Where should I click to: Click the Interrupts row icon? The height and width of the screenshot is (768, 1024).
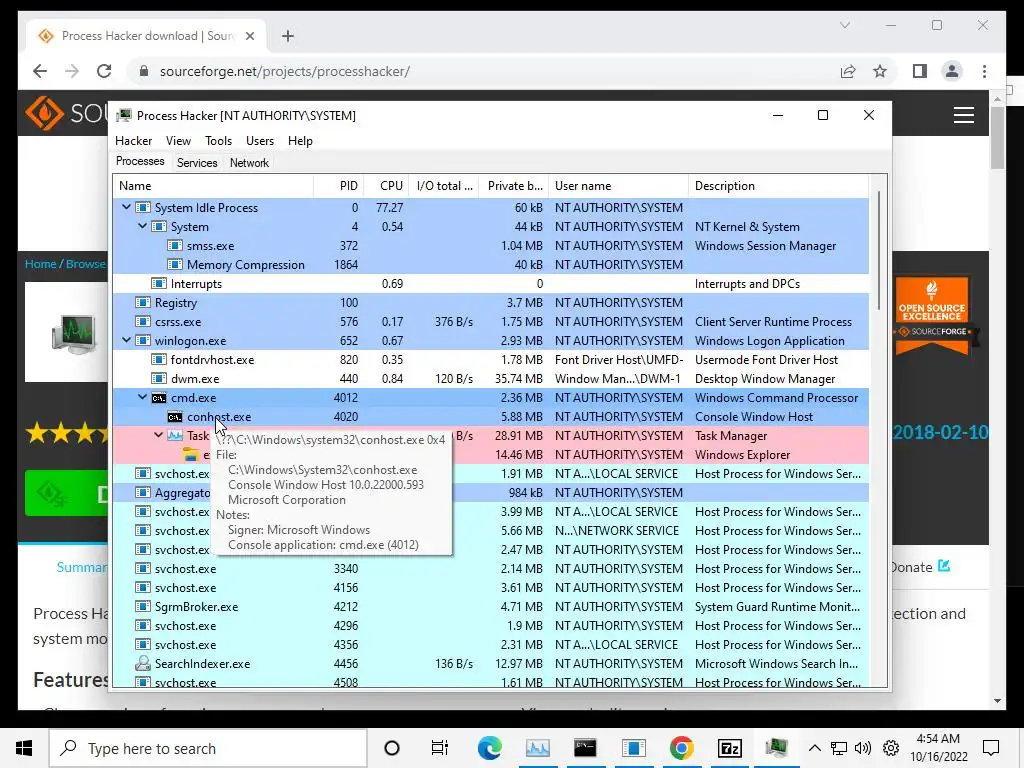click(x=159, y=283)
